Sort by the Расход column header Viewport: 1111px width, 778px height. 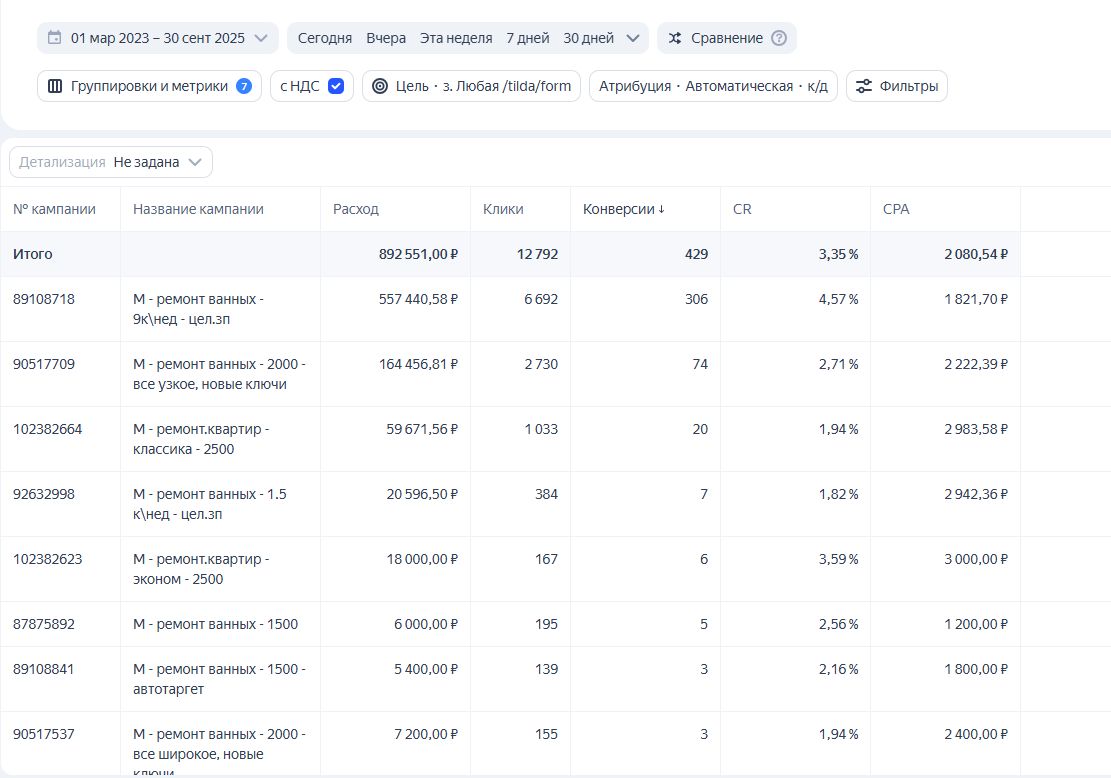356,209
